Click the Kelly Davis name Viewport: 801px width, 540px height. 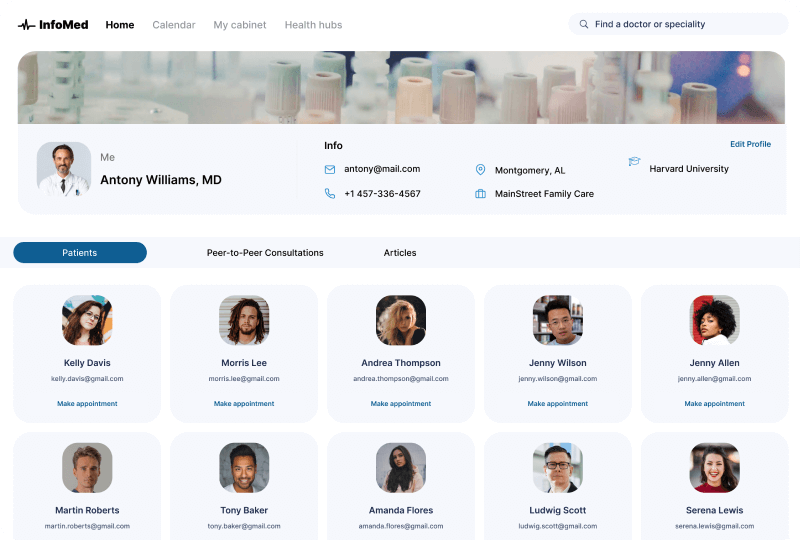pos(87,363)
